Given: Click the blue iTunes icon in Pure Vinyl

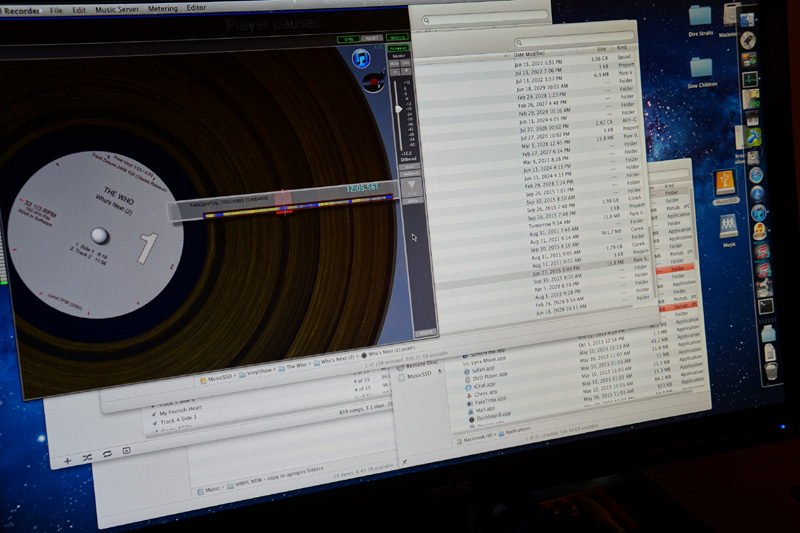Looking at the screenshot, I should click(361, 58).
